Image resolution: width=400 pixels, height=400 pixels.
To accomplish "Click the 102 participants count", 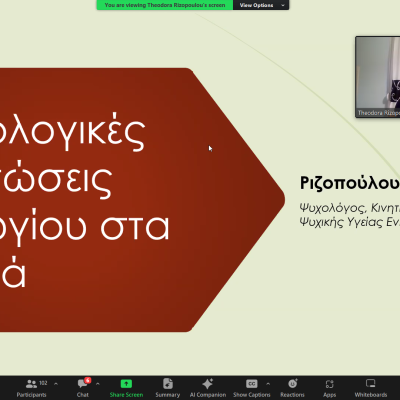I will tap(43, 383).
